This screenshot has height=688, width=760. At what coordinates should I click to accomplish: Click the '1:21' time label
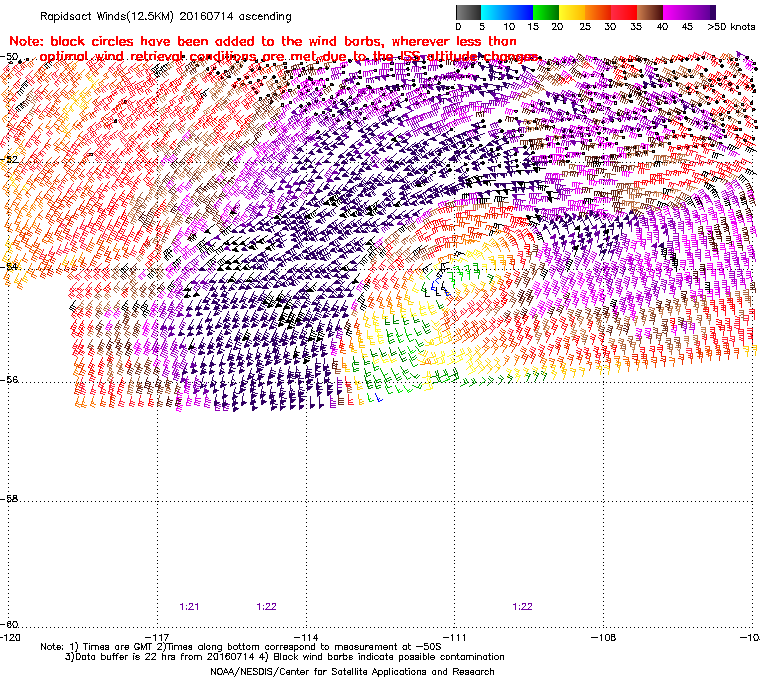coord(189,607)
